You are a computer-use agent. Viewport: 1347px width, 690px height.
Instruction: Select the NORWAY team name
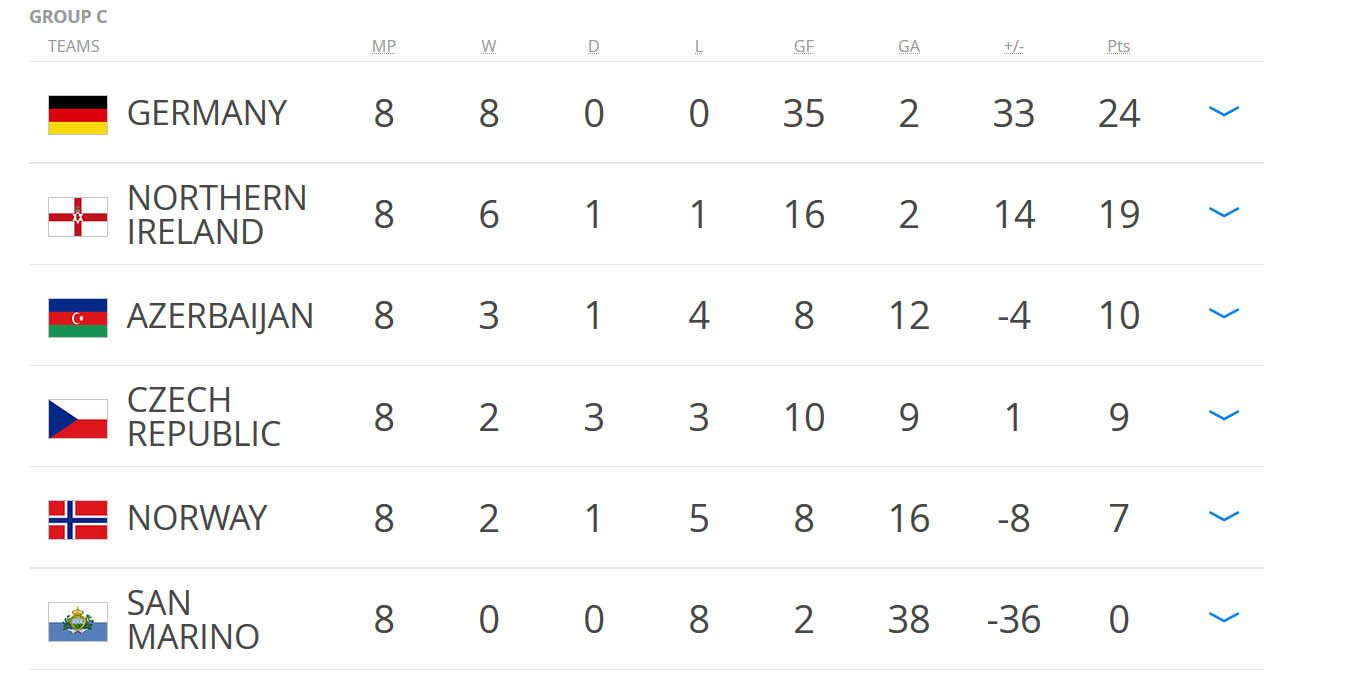(x=197, y=518)
